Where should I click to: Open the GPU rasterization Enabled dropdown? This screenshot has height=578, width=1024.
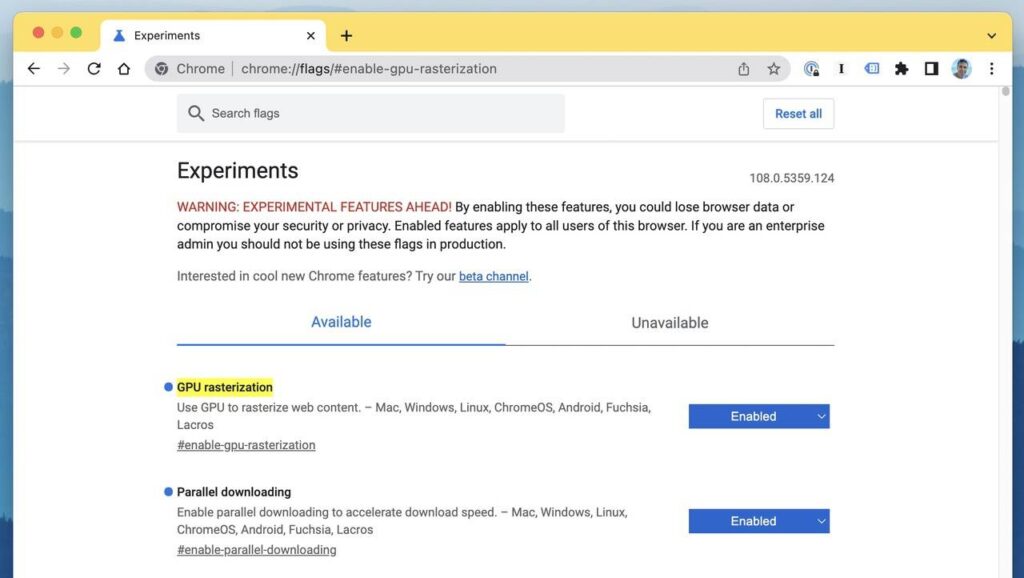[759, 416]
